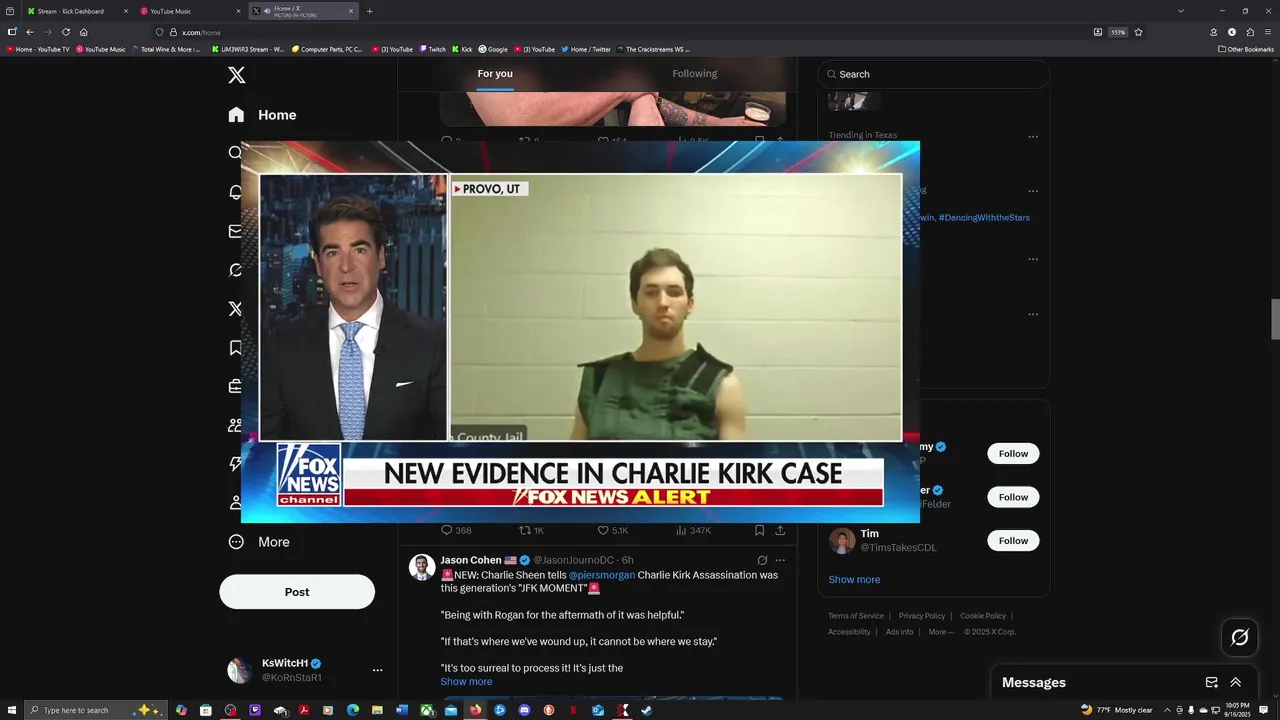Open the browser application menu (hamburger)
Image resolution: width=1280 pixels, height=720 pixels.
coord(1268,32)
